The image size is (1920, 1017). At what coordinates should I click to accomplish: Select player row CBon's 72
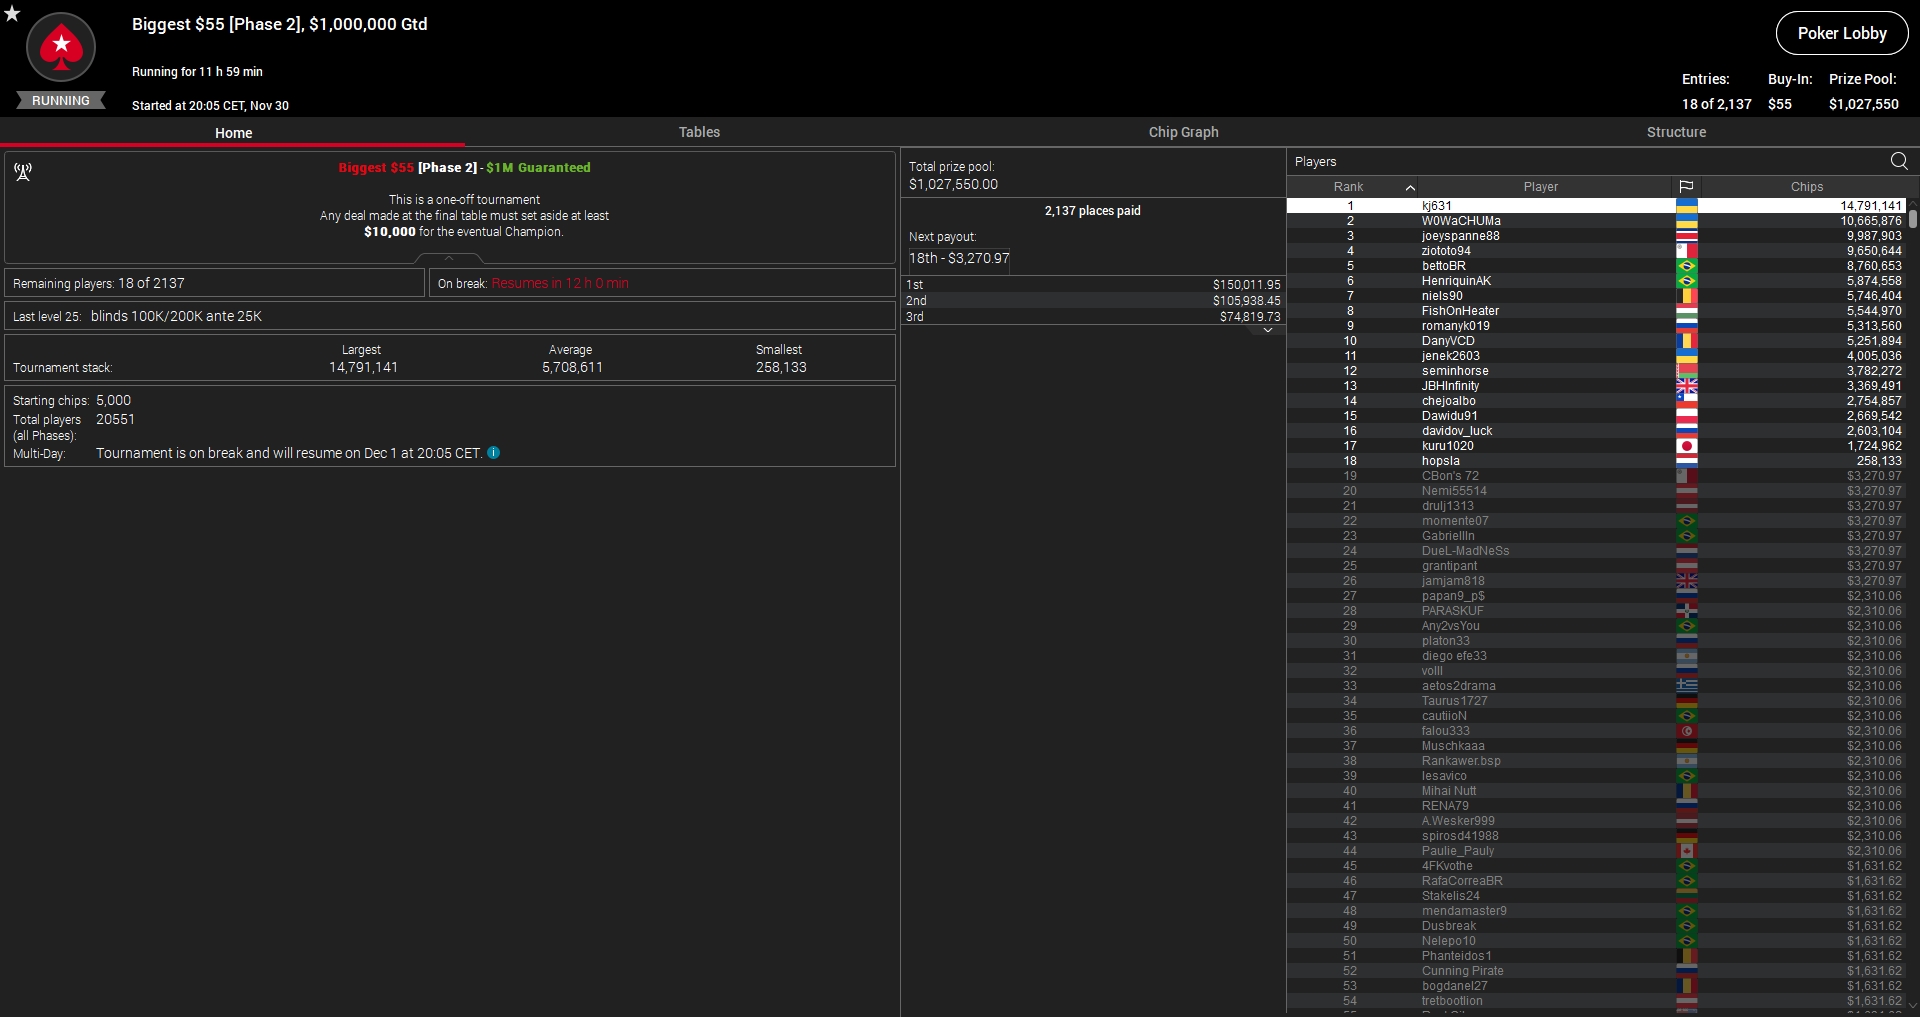coord(1596,476)
